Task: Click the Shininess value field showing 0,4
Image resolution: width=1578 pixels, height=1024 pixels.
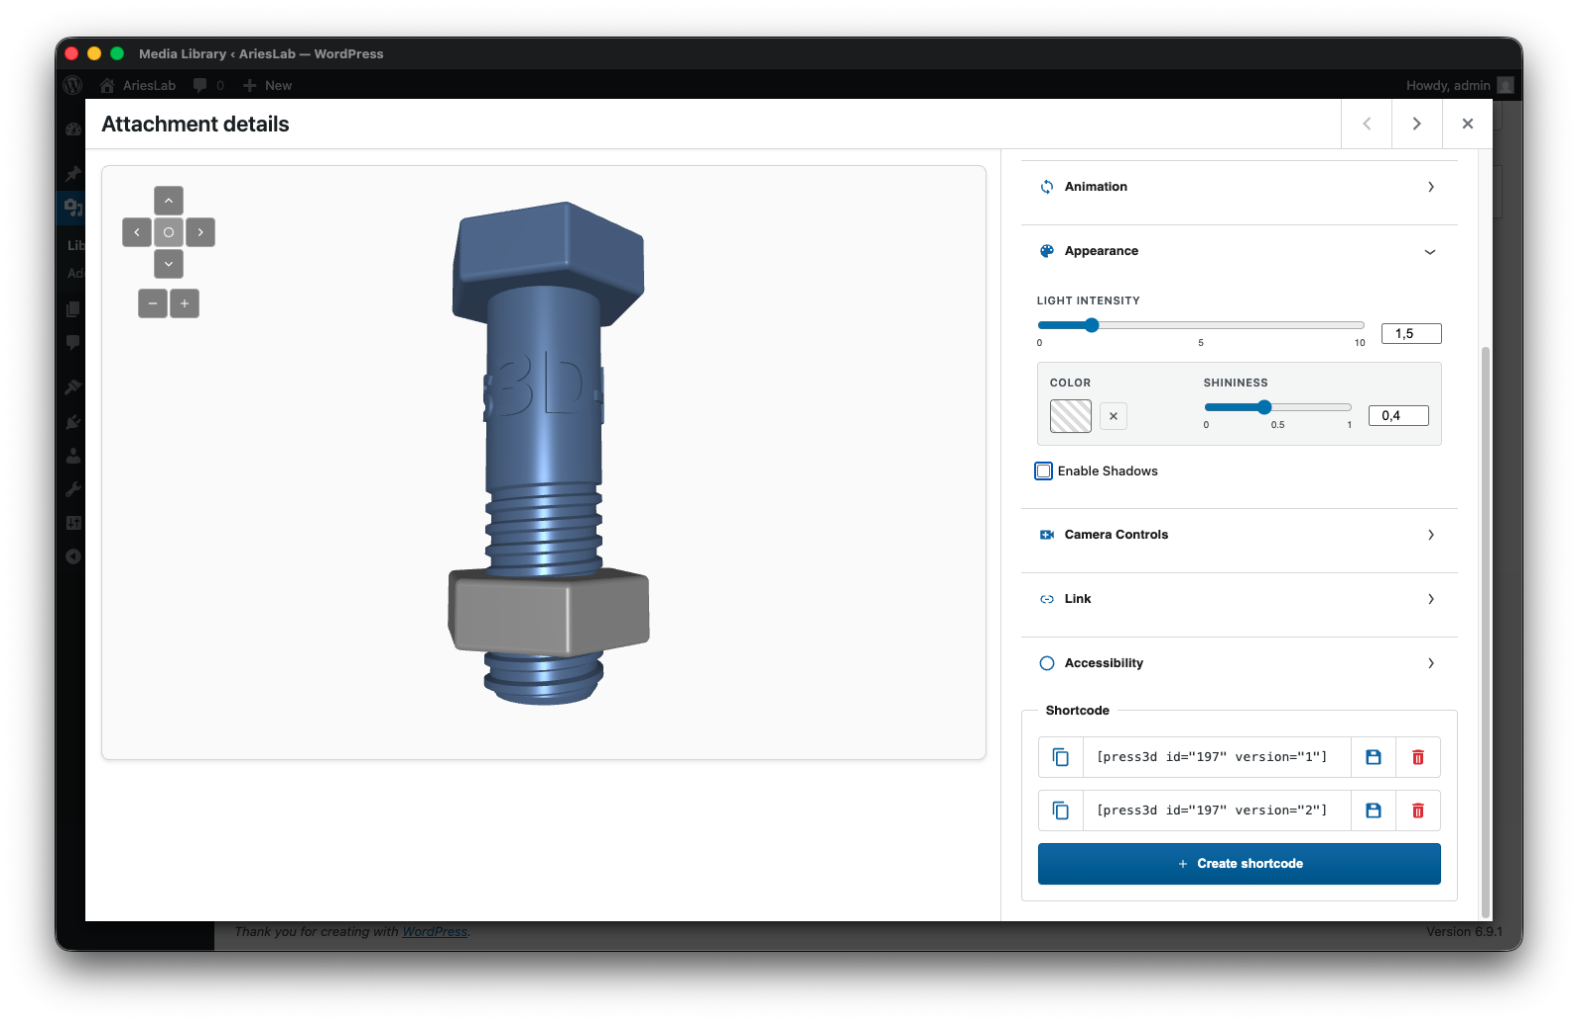Action: coord(1398,416)
